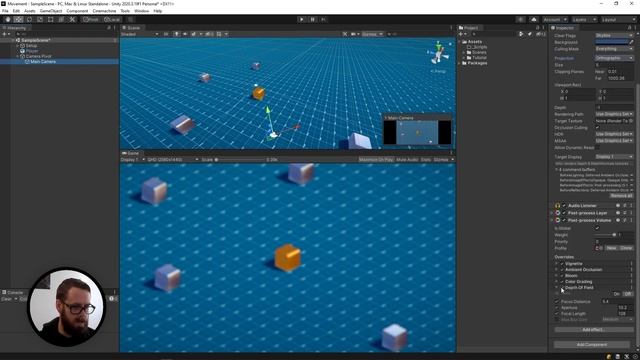Screen dimensions: 640x360
Task: Open the Component menu
Action: [77, 11]
